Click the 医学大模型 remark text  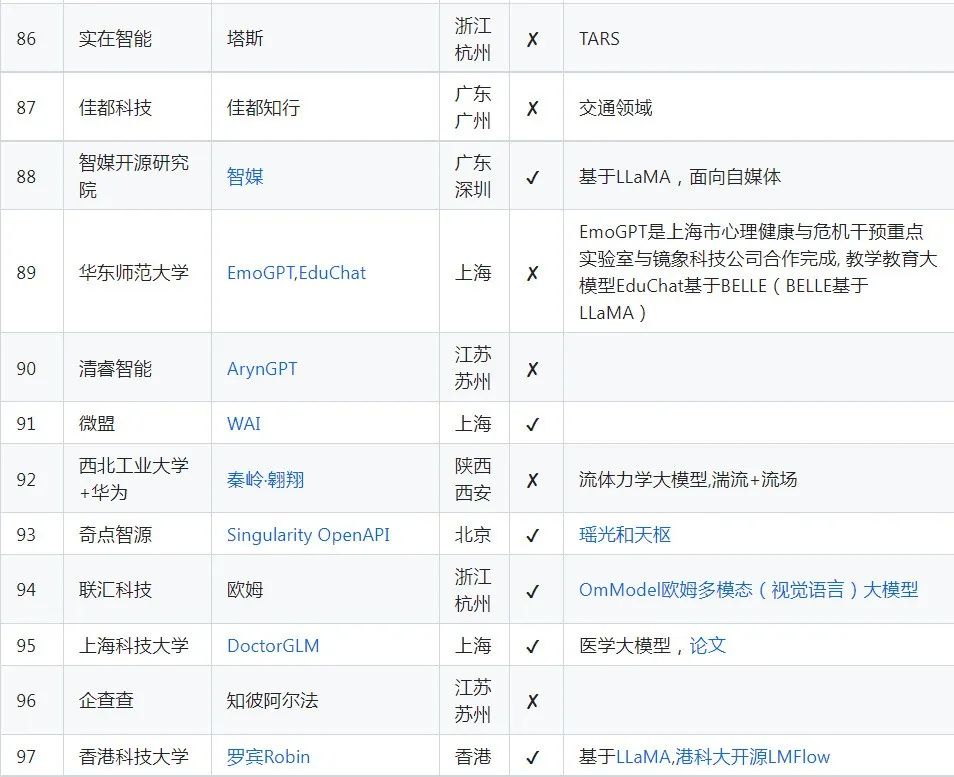pos(625,646)
